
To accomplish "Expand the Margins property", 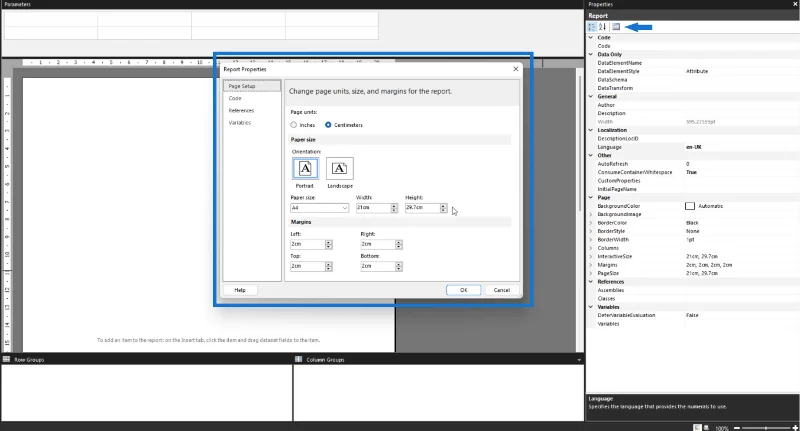I will click(x=591, y=265).
